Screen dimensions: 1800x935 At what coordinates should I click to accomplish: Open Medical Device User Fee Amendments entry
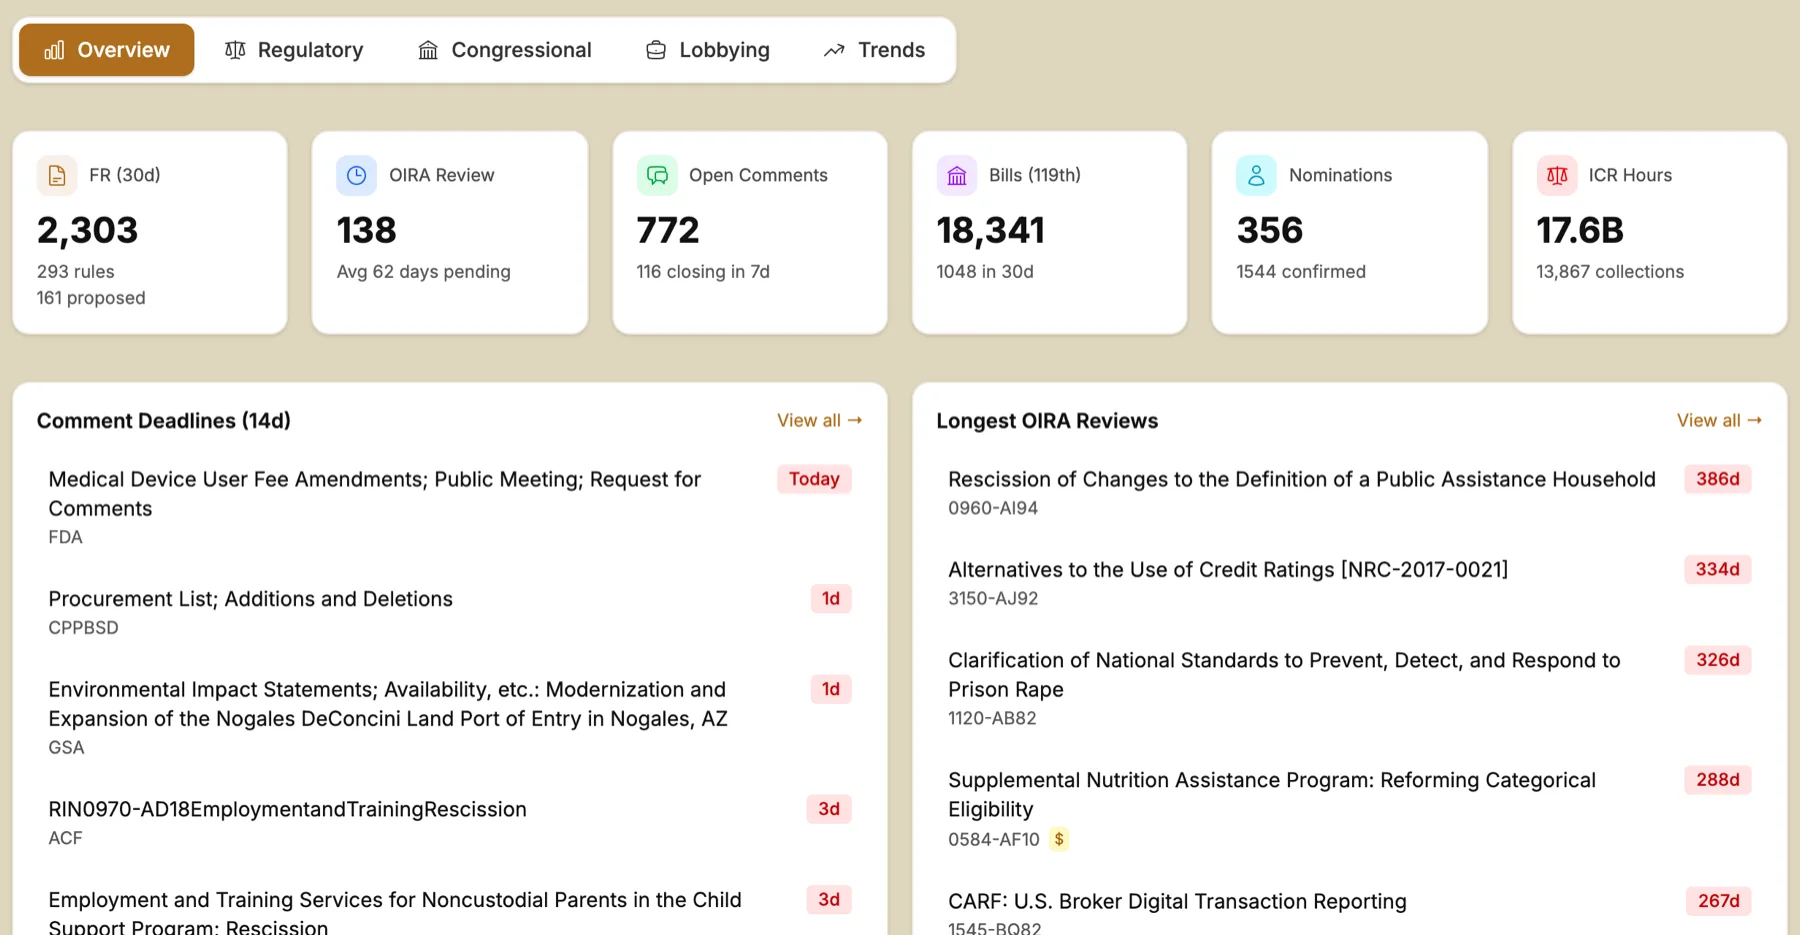(375, 494)
